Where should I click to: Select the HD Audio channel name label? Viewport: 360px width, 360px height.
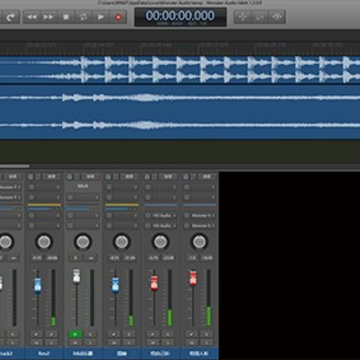[160, 353]
